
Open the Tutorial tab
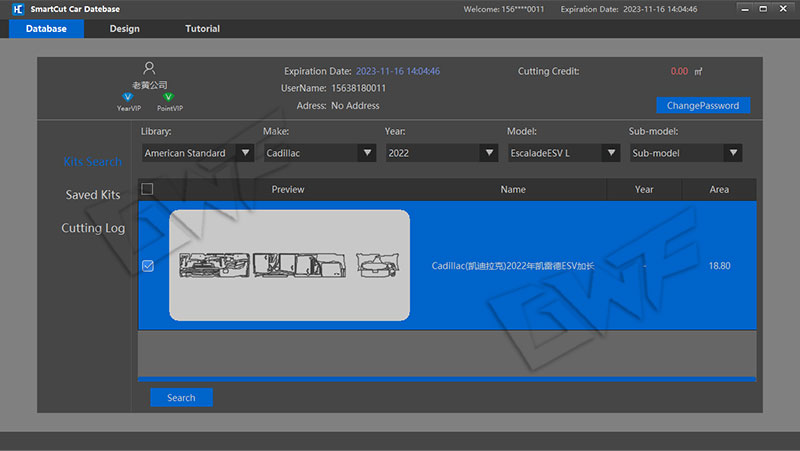coord(203,29)
